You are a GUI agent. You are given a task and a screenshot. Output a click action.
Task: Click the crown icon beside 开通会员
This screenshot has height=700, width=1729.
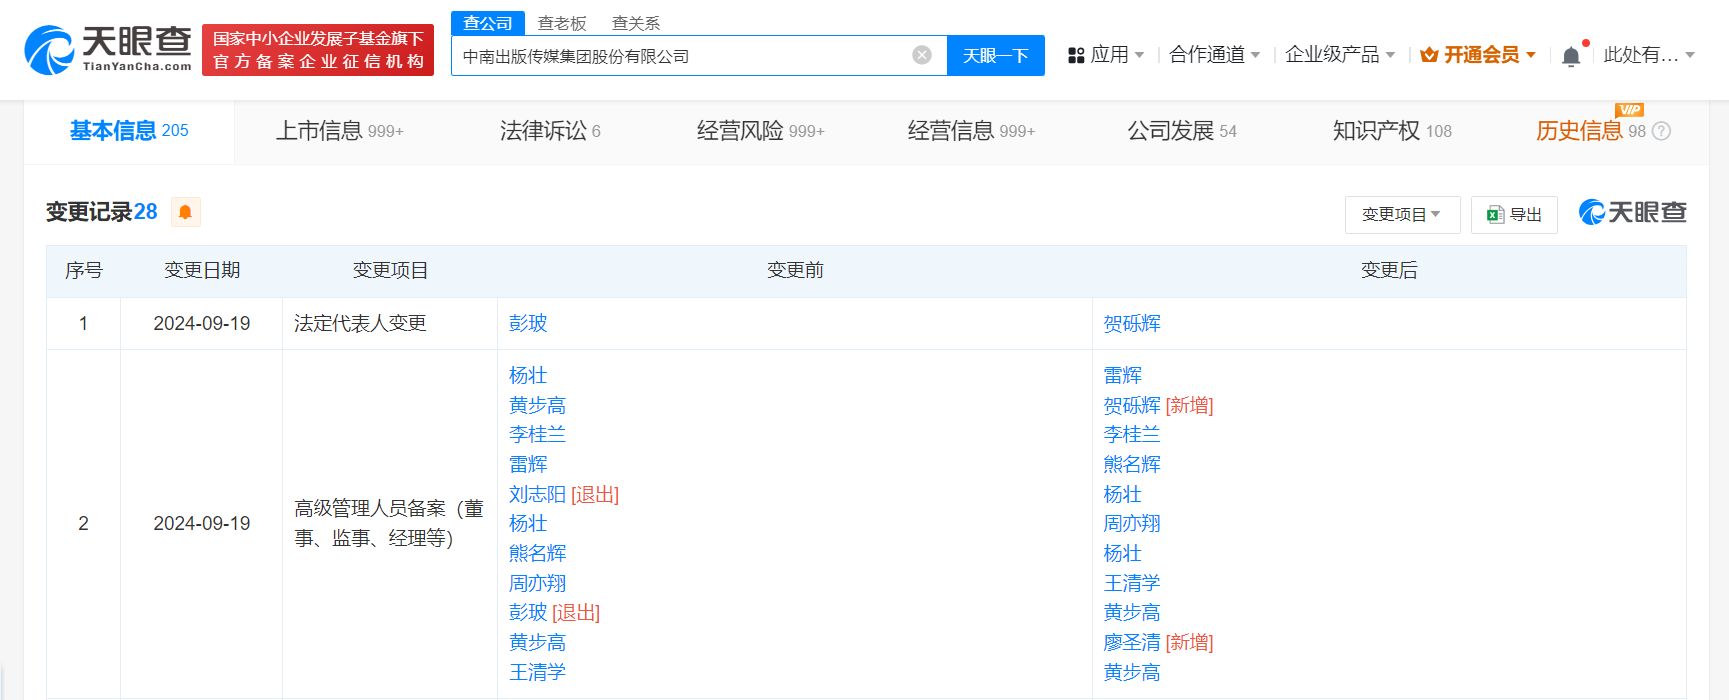pos(1429,55)
